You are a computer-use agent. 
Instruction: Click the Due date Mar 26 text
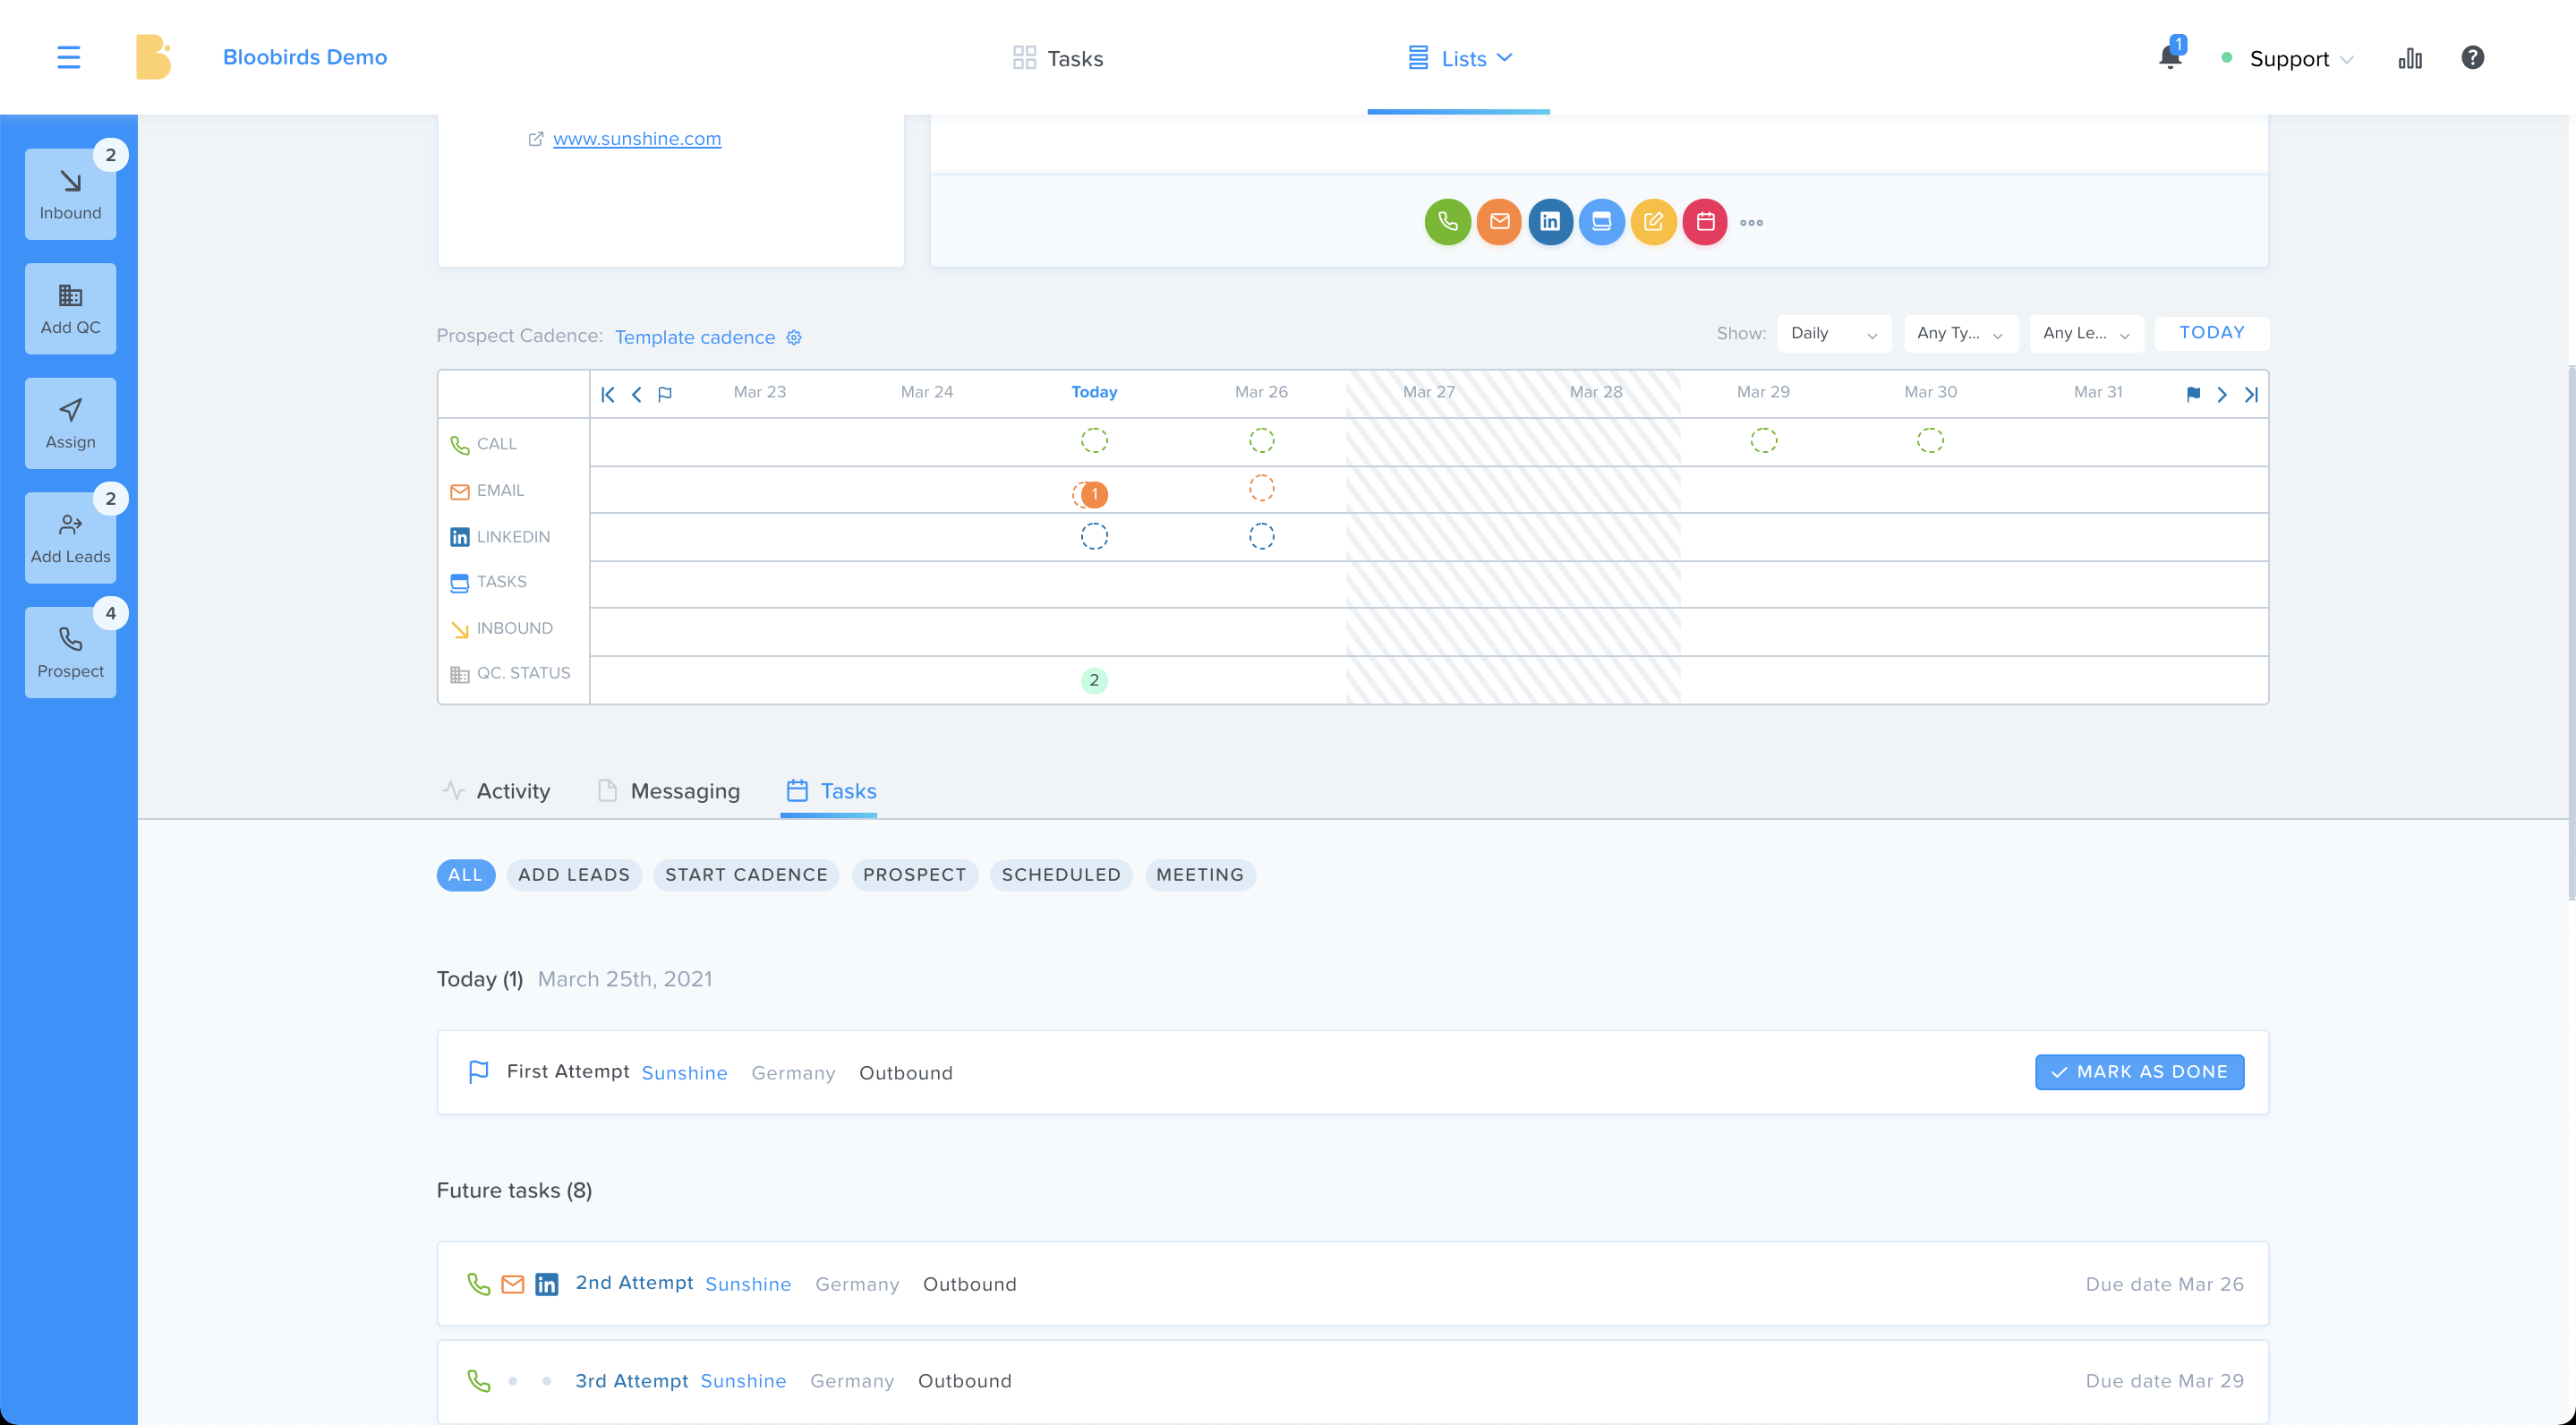(2164, 1284)
